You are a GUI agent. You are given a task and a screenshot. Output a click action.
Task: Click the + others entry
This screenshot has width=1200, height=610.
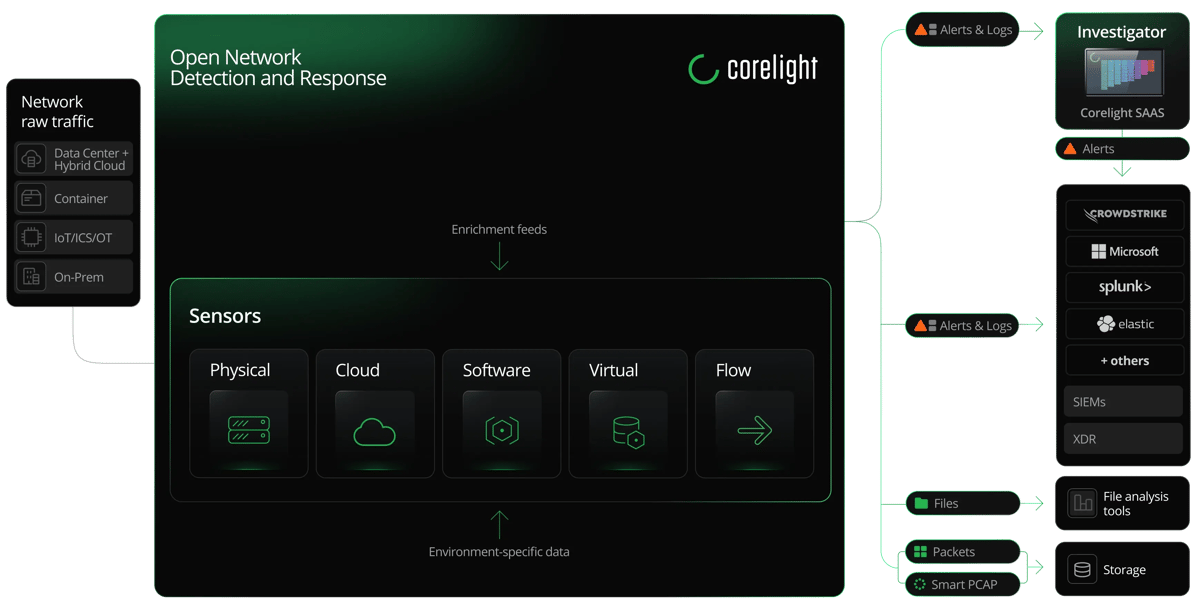click(1124, 361)
